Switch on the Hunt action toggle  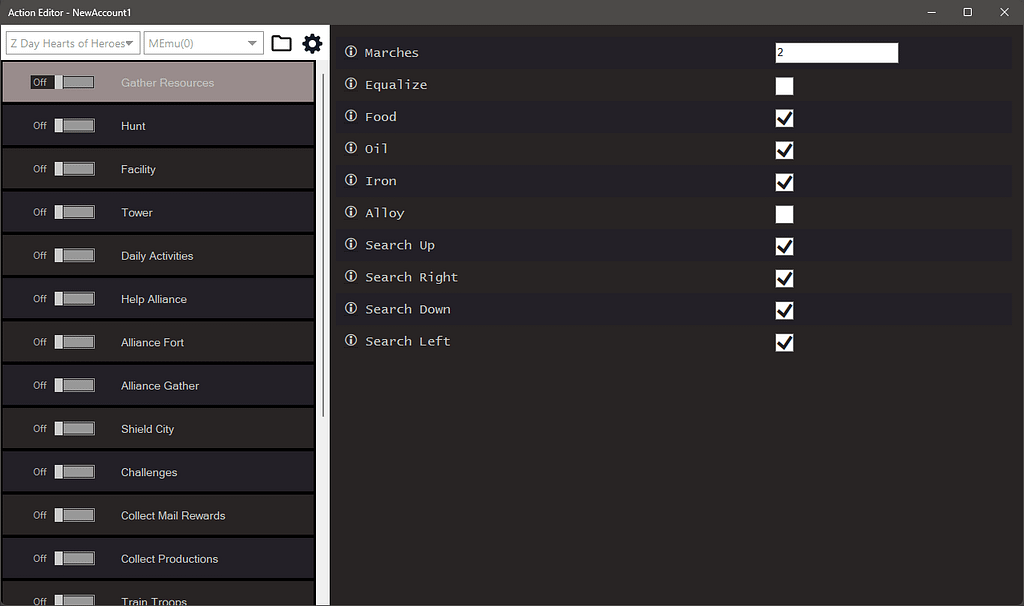pos(72,125)
